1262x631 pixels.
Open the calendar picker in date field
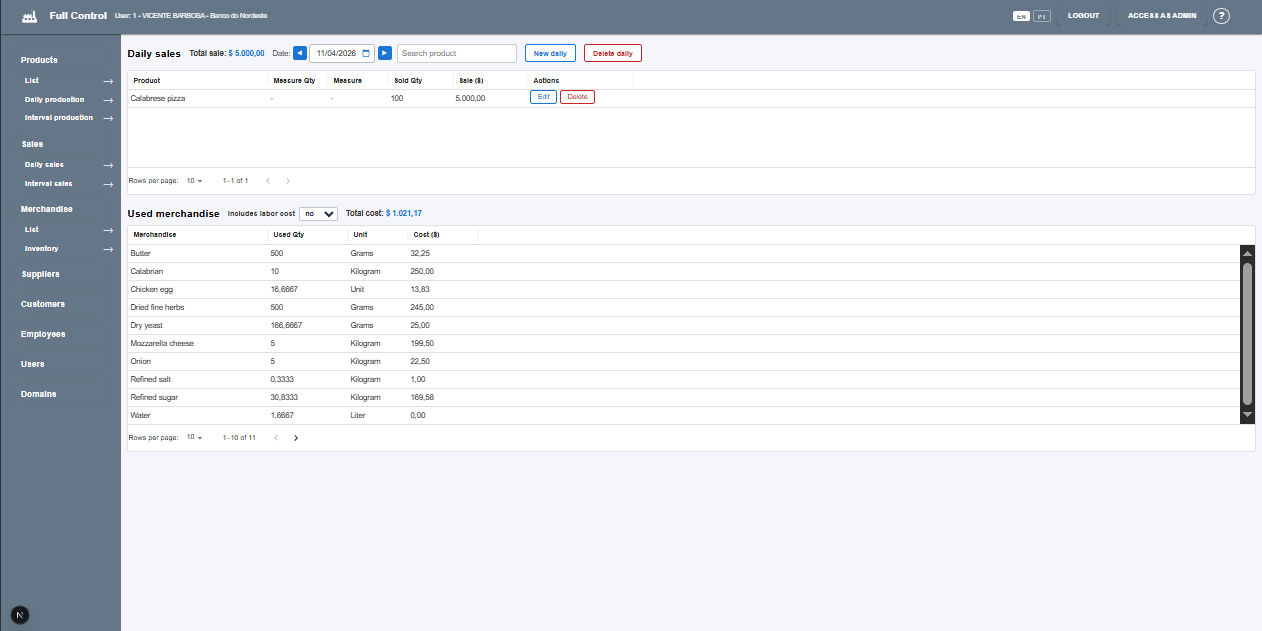pyautogui.click(x=366, y=53)
